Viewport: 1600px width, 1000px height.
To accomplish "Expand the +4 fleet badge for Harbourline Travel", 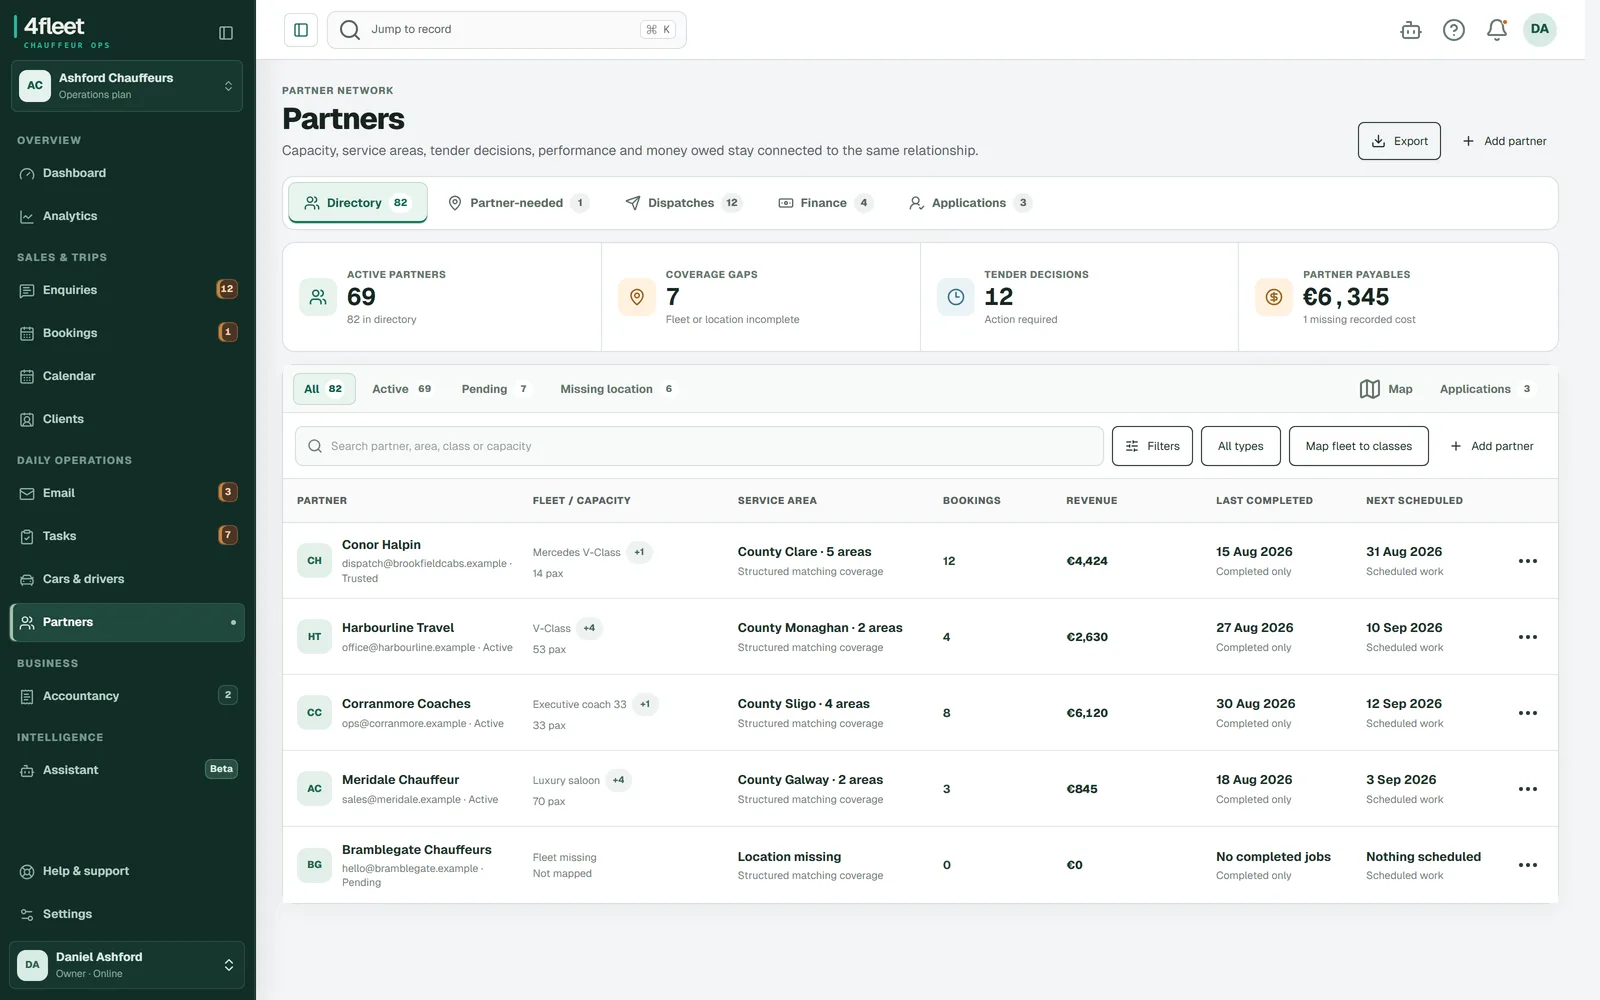I will pyautogui.click(x=590, y=628).
